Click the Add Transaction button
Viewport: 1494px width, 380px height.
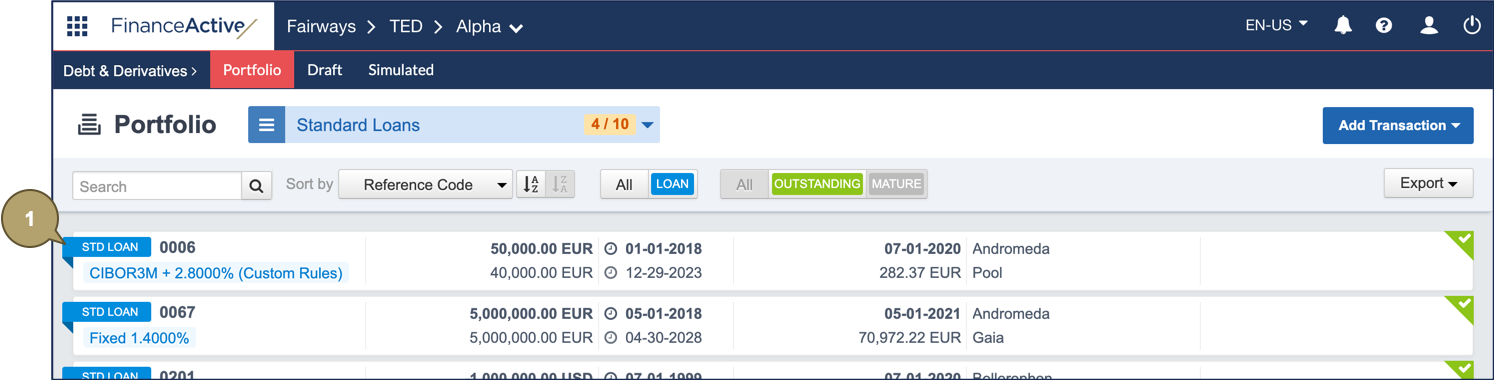pos(1398,125)
